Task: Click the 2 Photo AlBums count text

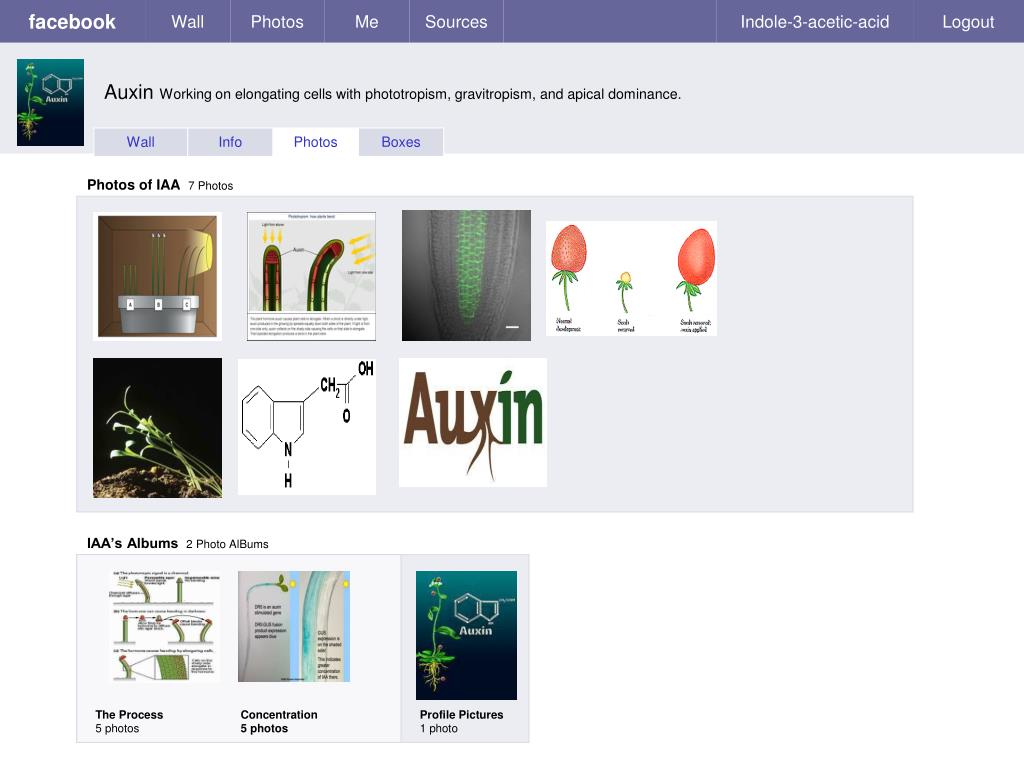Action: coord(227,544)
